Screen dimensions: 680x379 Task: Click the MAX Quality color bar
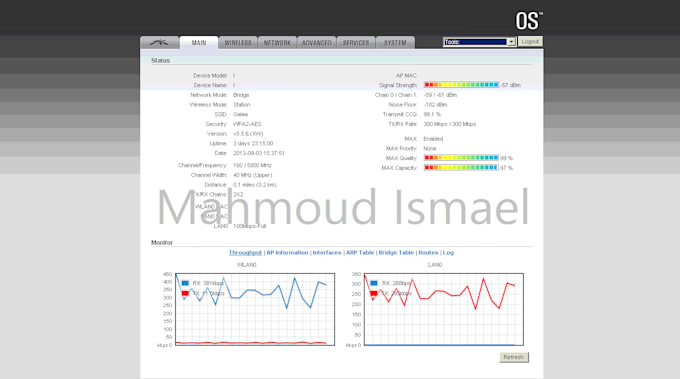pos(461,158)
